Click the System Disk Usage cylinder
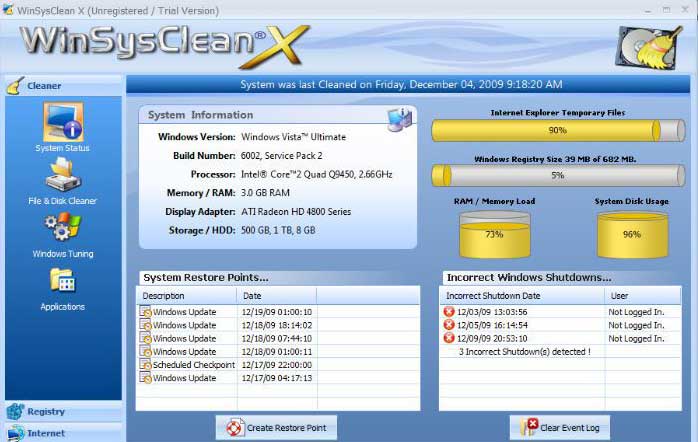The height and width of the screenshot is (442, 698). [632, 234]
